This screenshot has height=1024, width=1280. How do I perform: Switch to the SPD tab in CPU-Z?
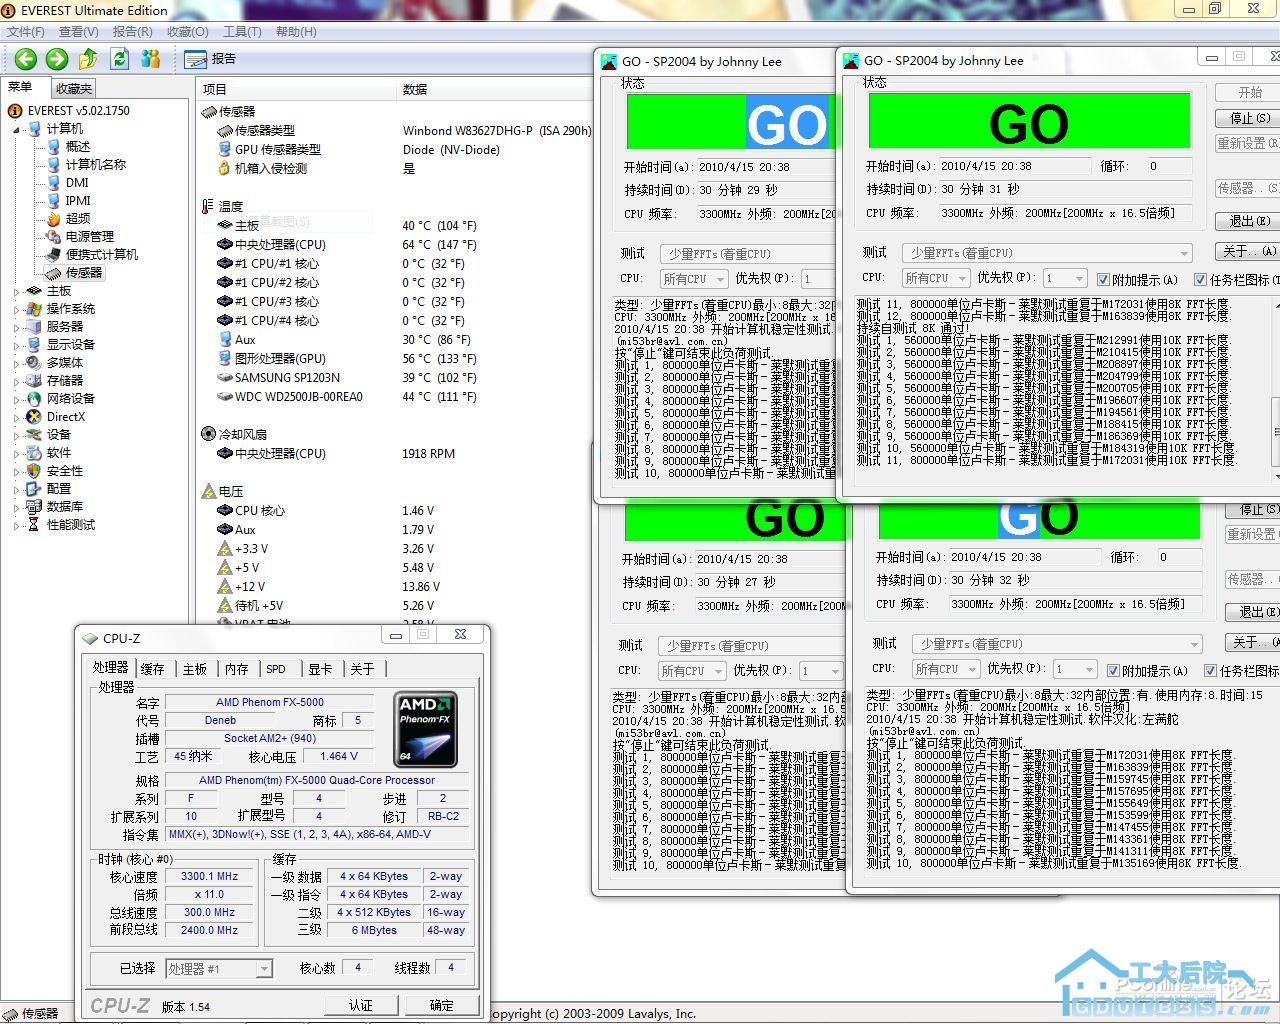tap(276, 669)
